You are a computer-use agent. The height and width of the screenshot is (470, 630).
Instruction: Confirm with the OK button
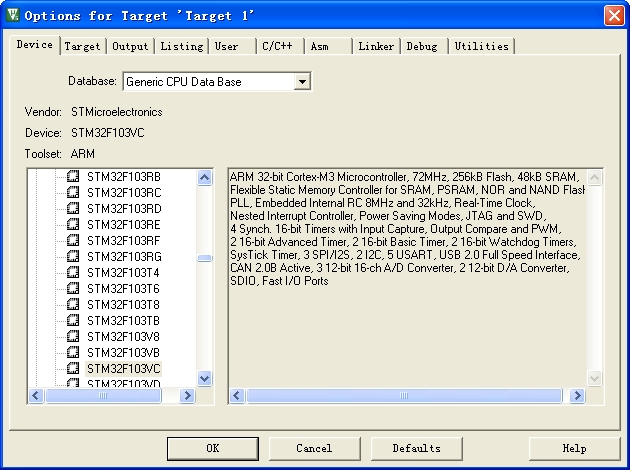coord(213,448)
